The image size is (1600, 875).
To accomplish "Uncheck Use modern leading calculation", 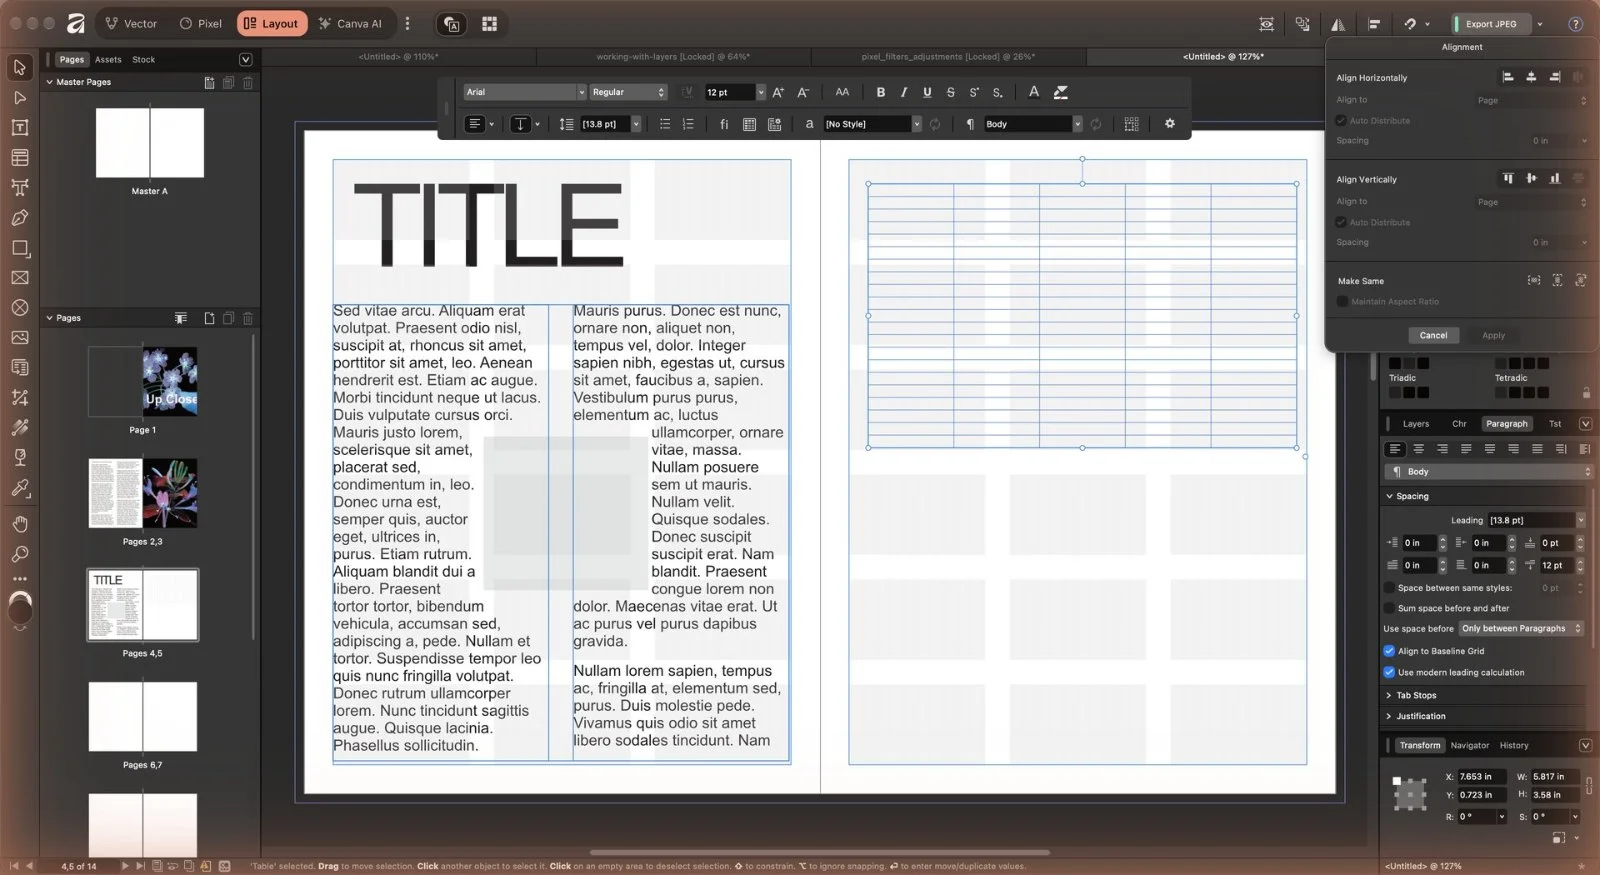I will (1389, 672).
